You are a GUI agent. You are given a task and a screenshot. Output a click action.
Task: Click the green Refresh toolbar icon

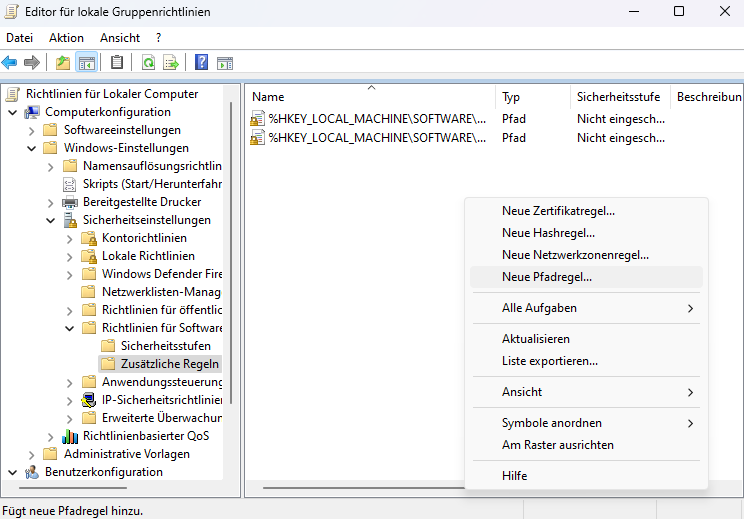[x=148, y=62]
